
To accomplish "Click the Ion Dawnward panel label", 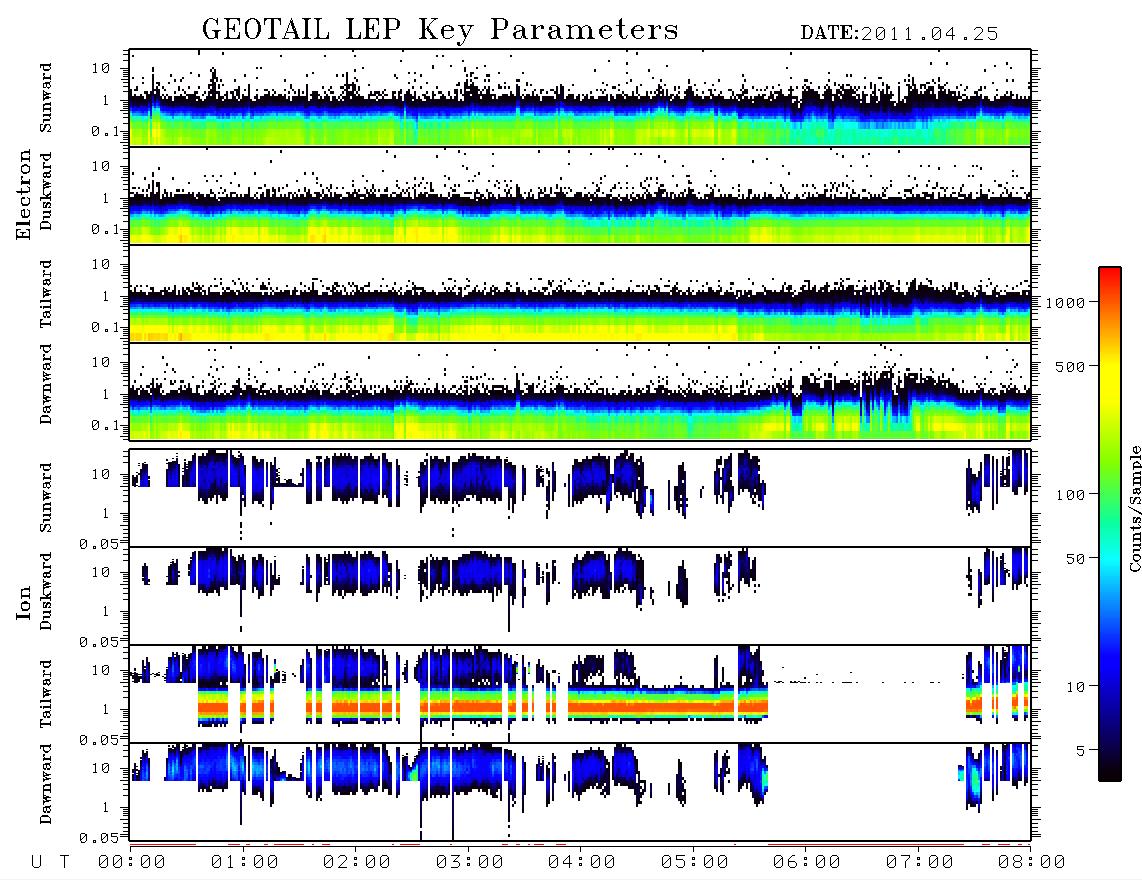I will pyautogui.click(x=46, y=784).
